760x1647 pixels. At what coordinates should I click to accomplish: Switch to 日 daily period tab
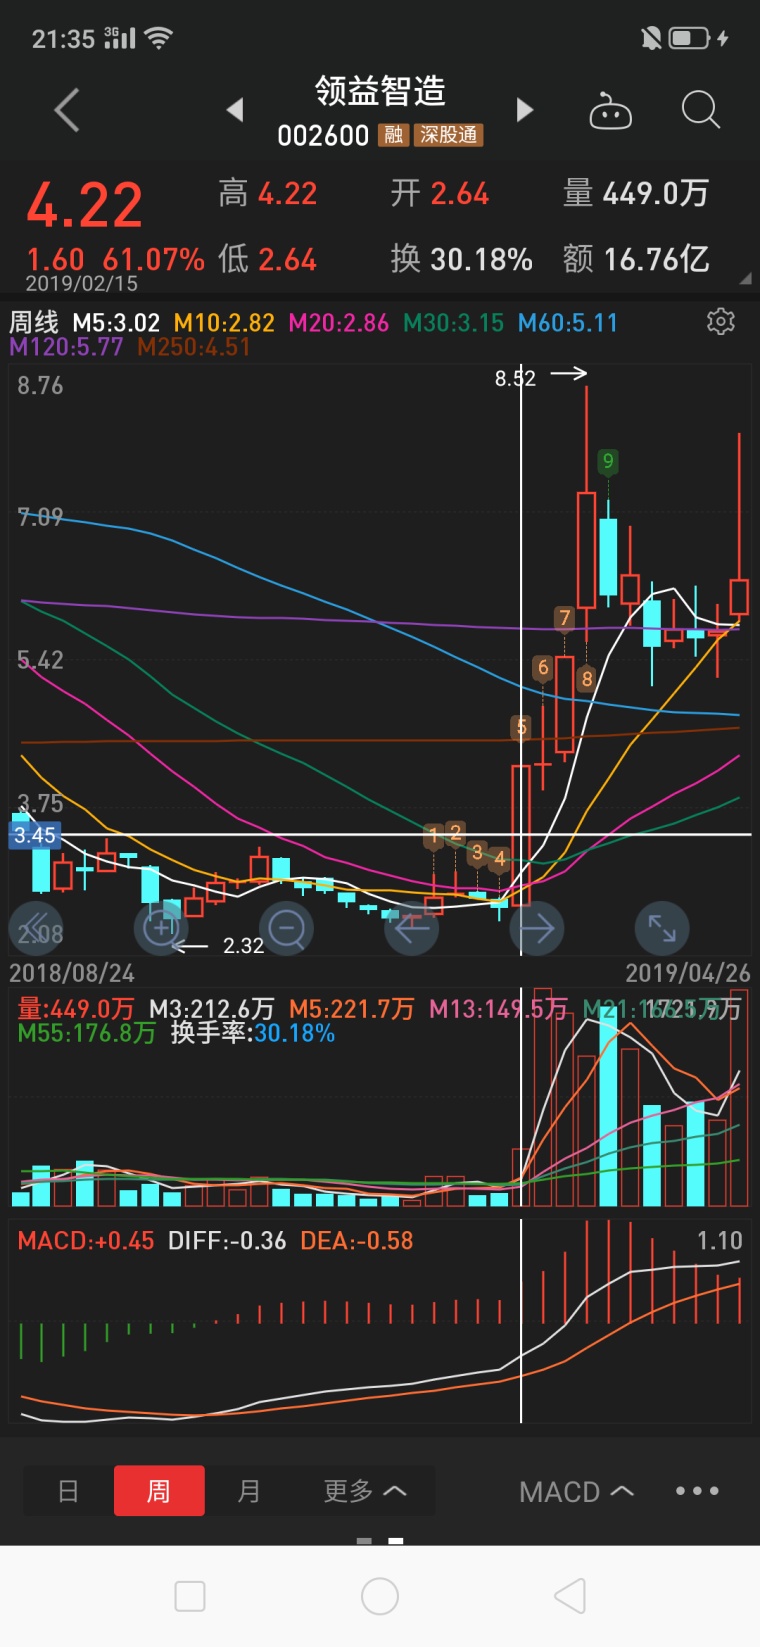[x=68, y=1491]
